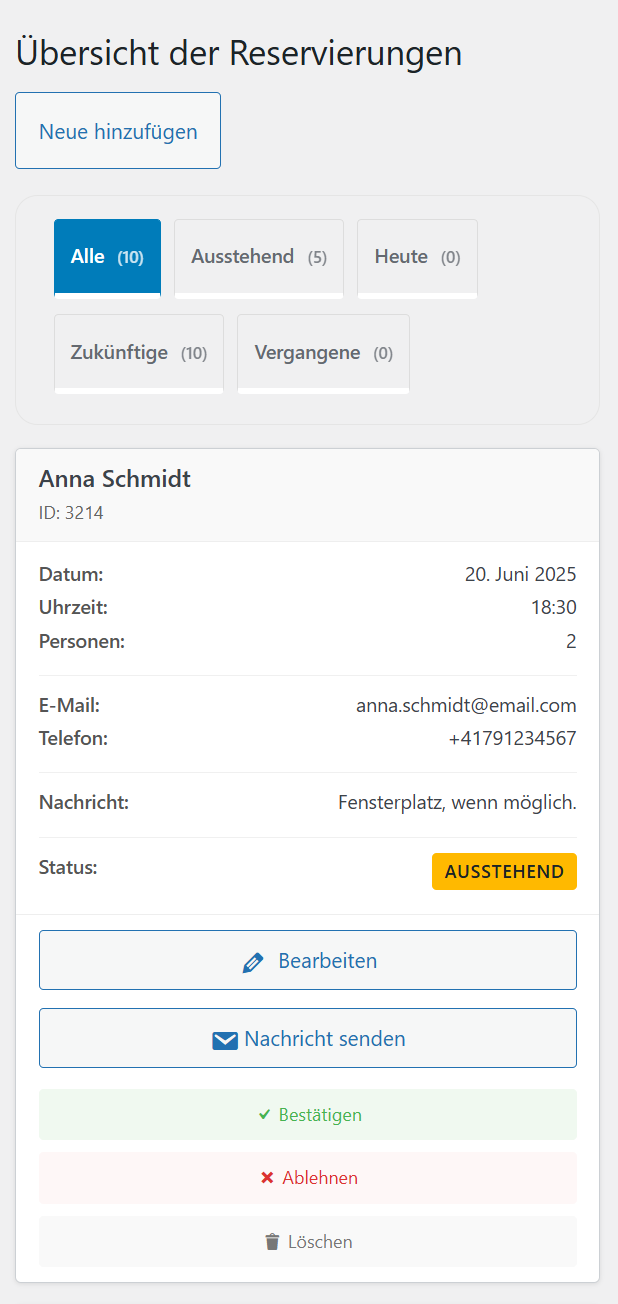Click the pencil icon on Bearbeiten
618x1304 pixels.
pos(253,962)
